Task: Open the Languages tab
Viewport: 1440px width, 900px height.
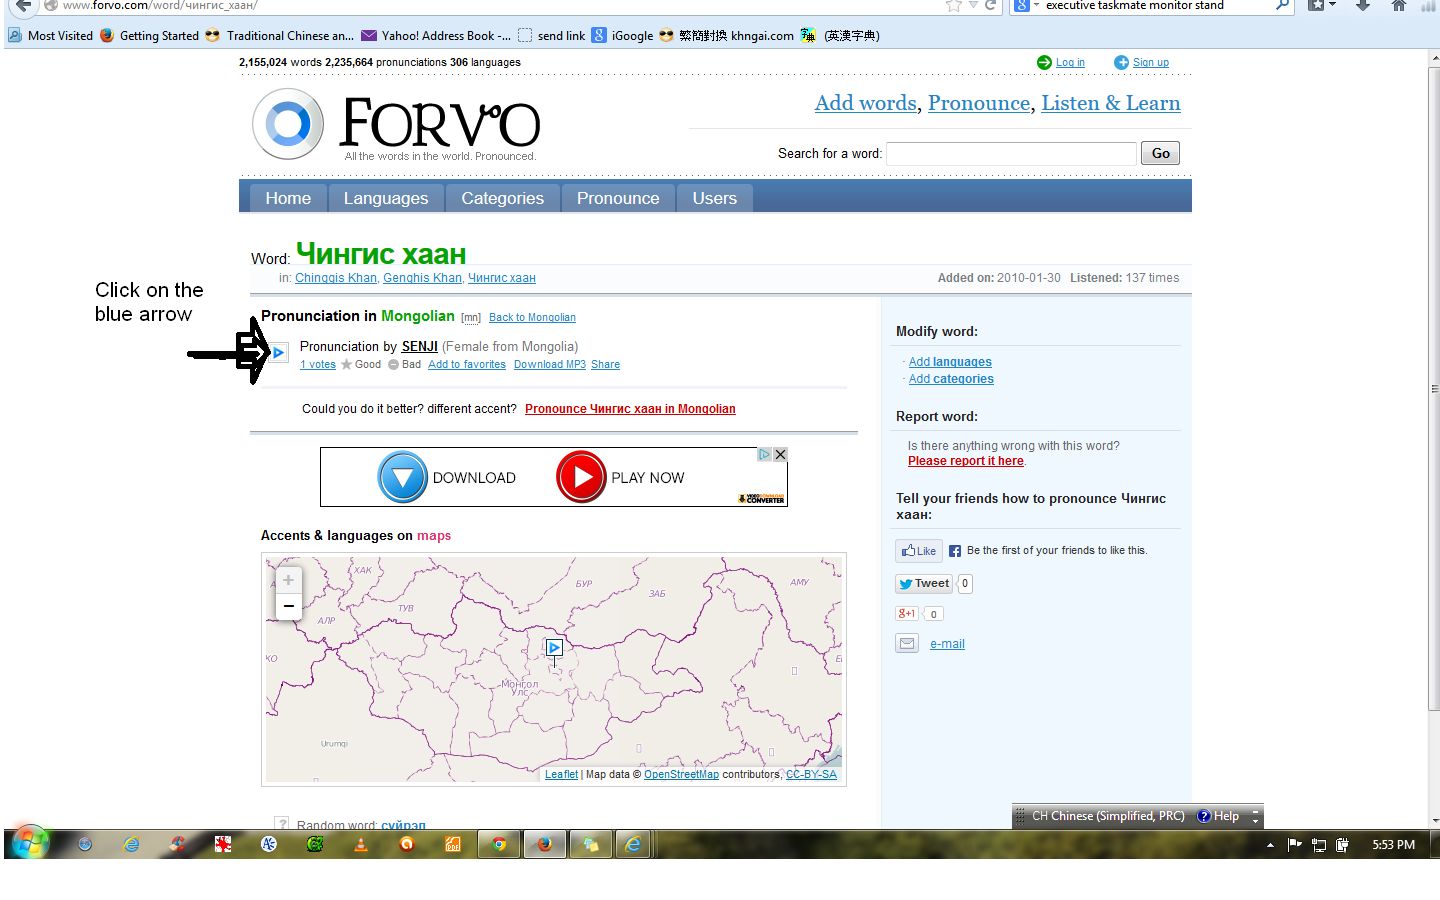Action: [x=386, y=198]
